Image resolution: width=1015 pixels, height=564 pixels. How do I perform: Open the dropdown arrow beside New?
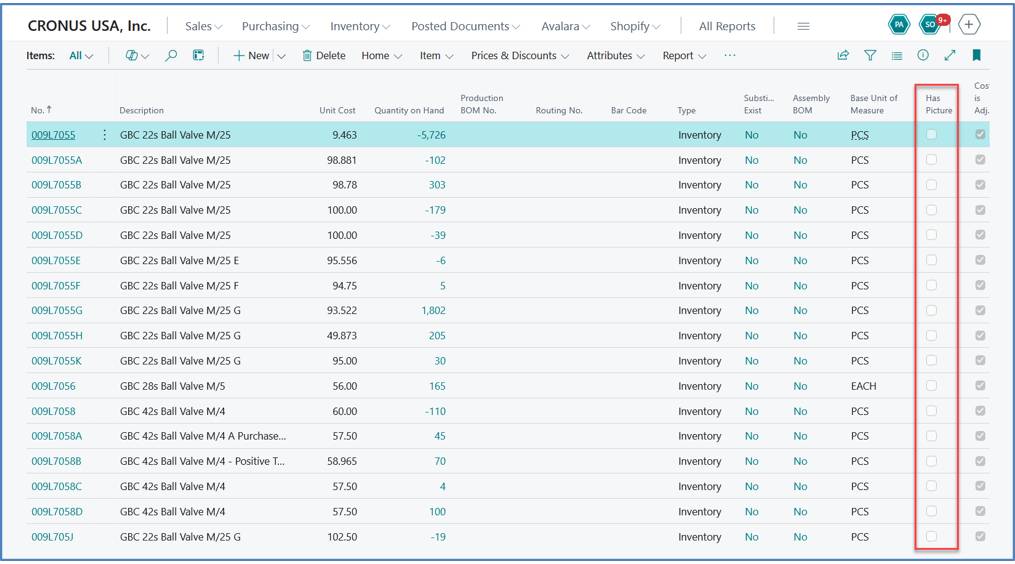click(x=281, y=56)
